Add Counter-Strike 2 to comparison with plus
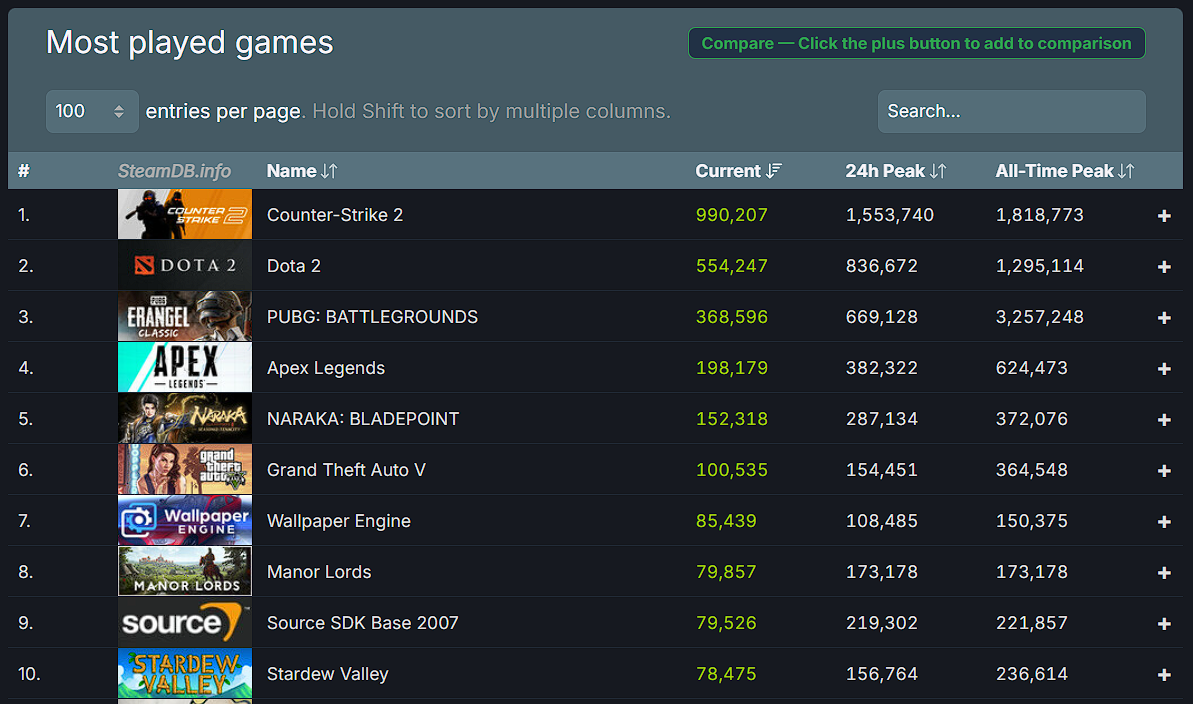 coord(1163,215)
